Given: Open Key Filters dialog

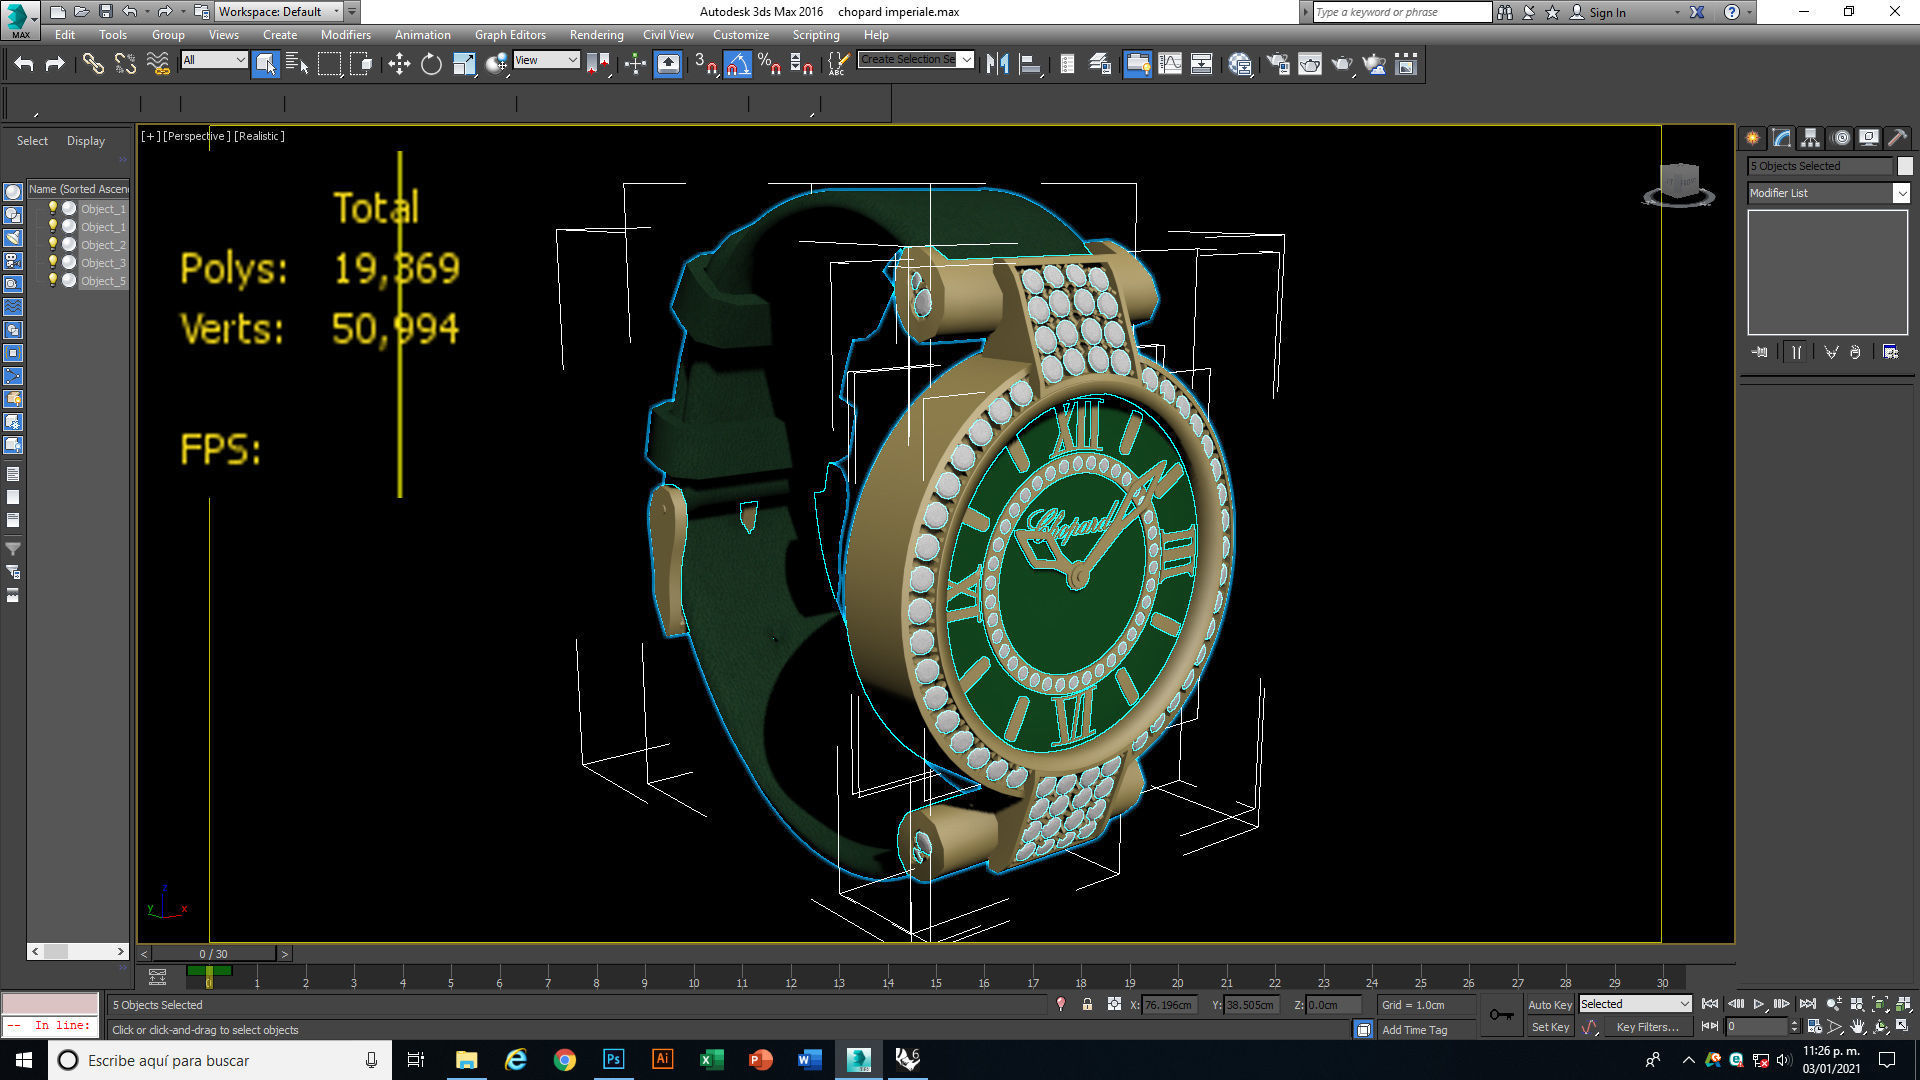Looking at the screenshot, I should pyautogui.click(x=1647, y=1027).
